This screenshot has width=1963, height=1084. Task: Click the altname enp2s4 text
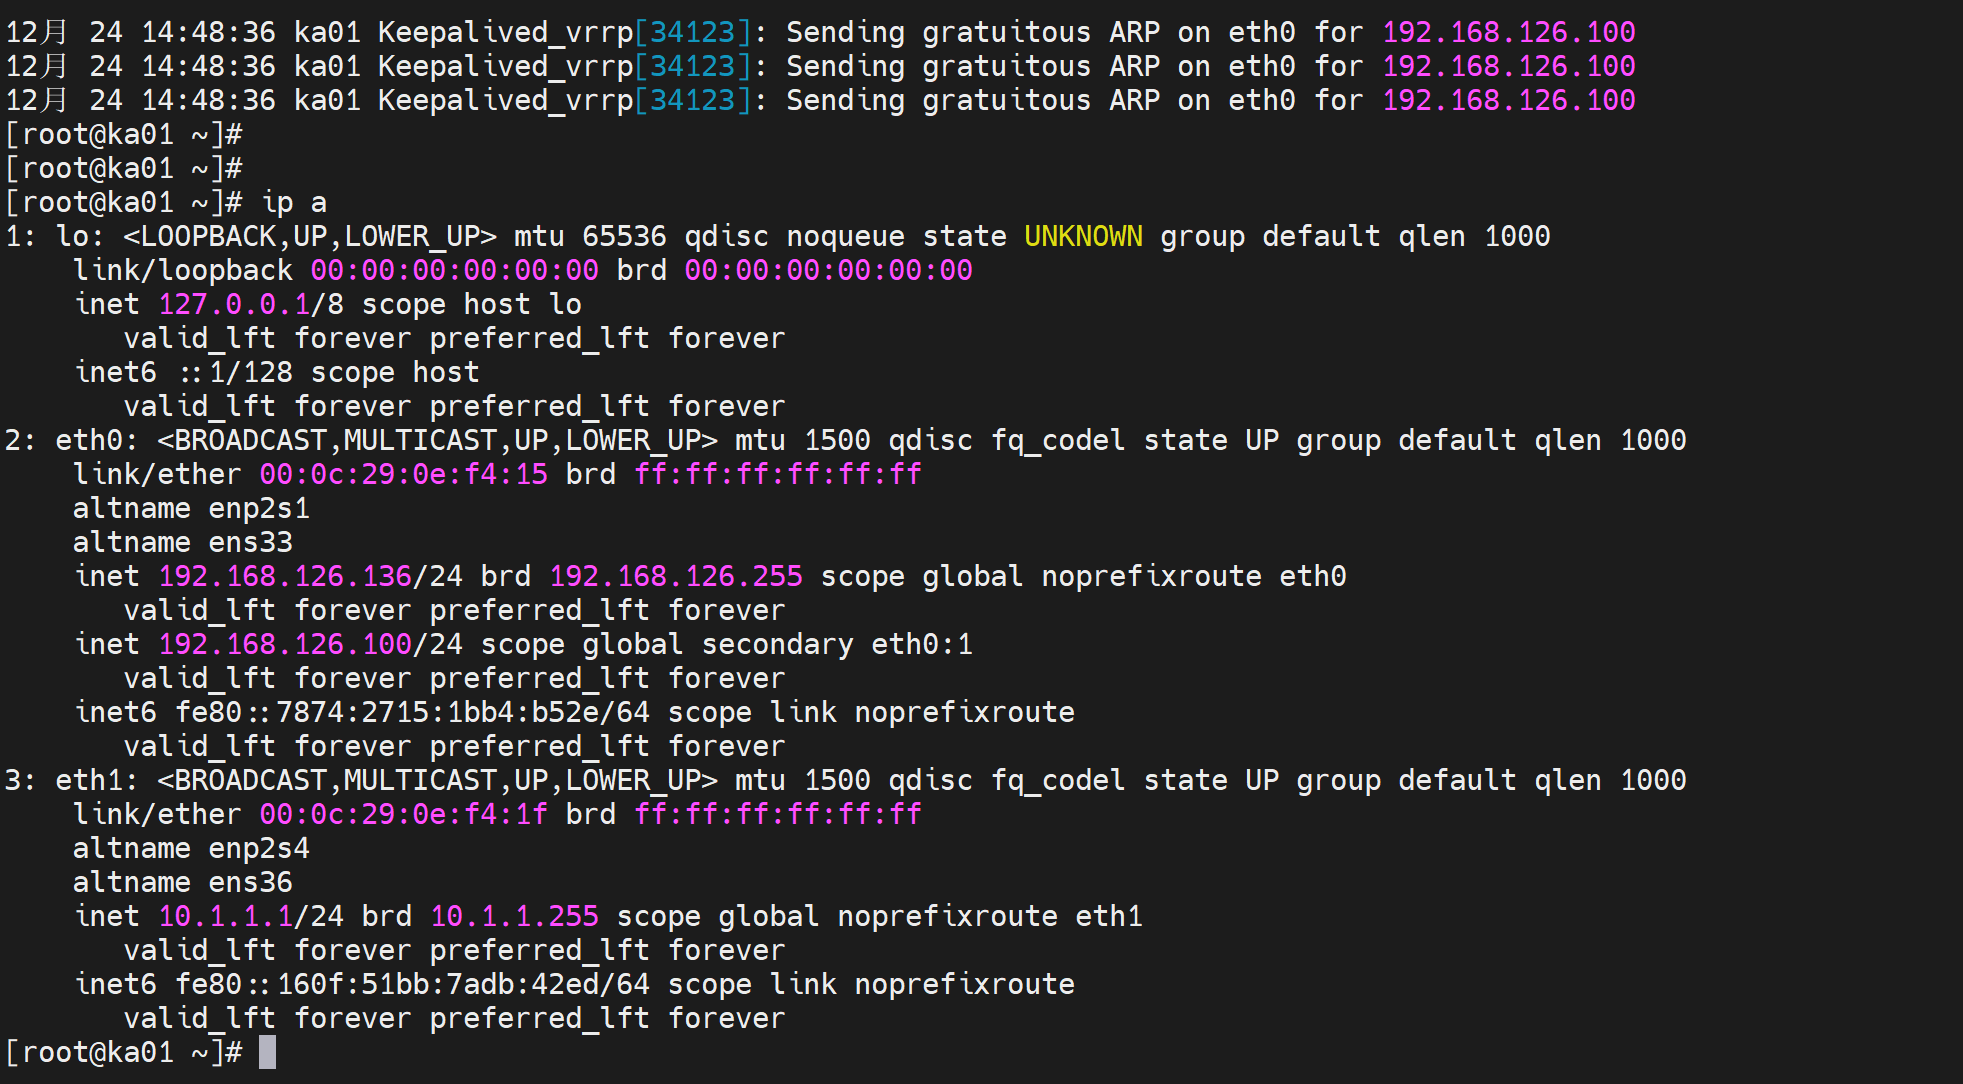point(259,849)
